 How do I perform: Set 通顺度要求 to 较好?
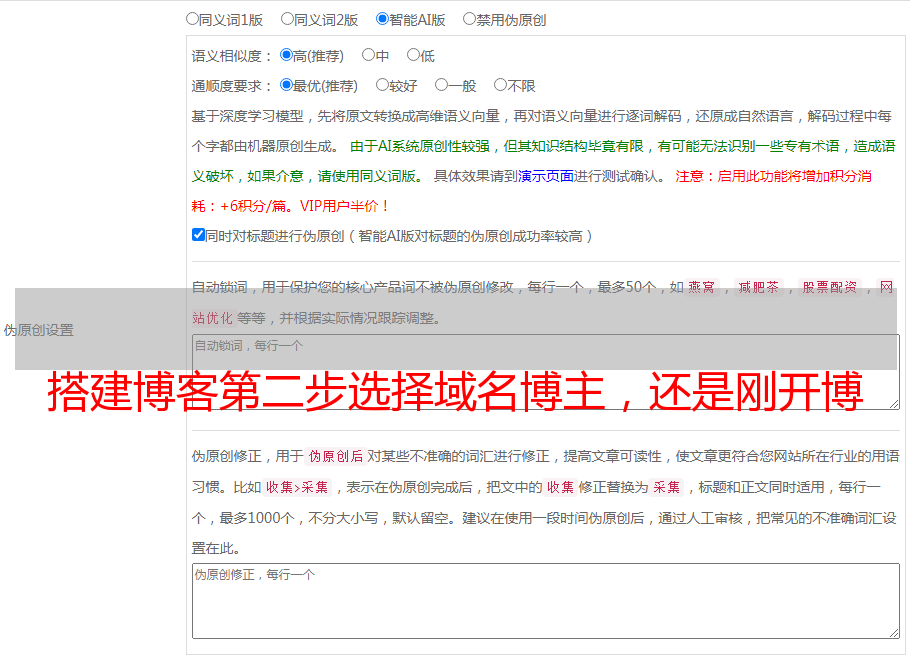coord(382,85)
